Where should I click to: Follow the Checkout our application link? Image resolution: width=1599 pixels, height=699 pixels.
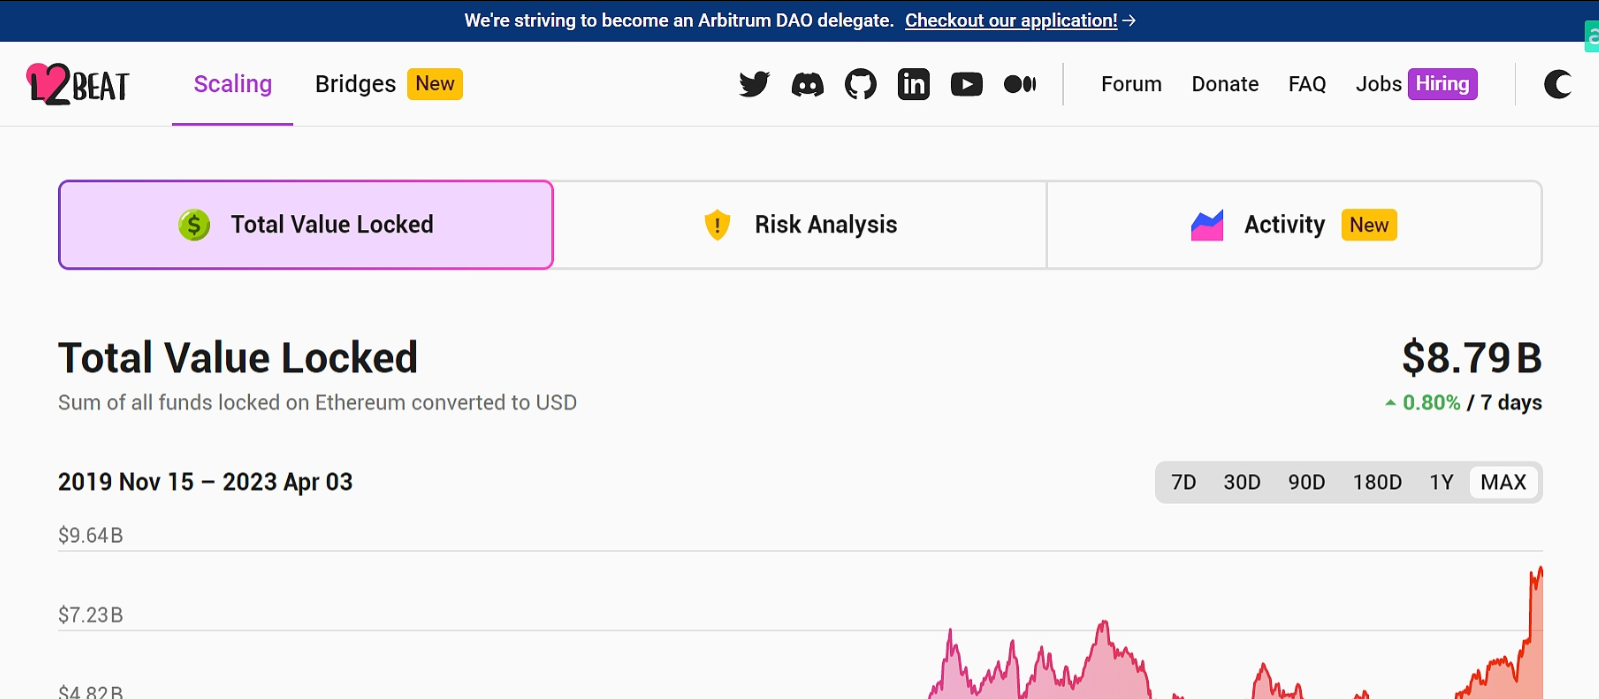pos(1011,20)
